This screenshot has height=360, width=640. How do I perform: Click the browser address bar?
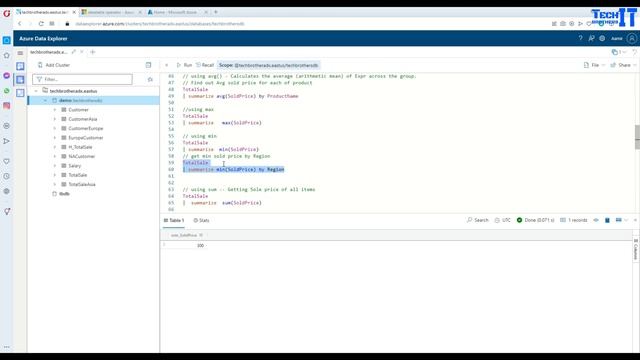pyautogui.click(x=160, y=24)
